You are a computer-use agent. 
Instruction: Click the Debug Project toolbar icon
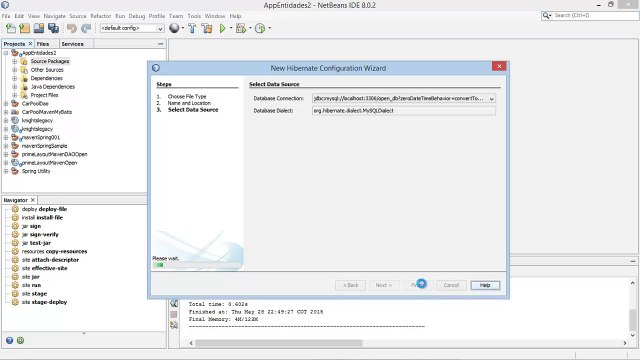241,28
